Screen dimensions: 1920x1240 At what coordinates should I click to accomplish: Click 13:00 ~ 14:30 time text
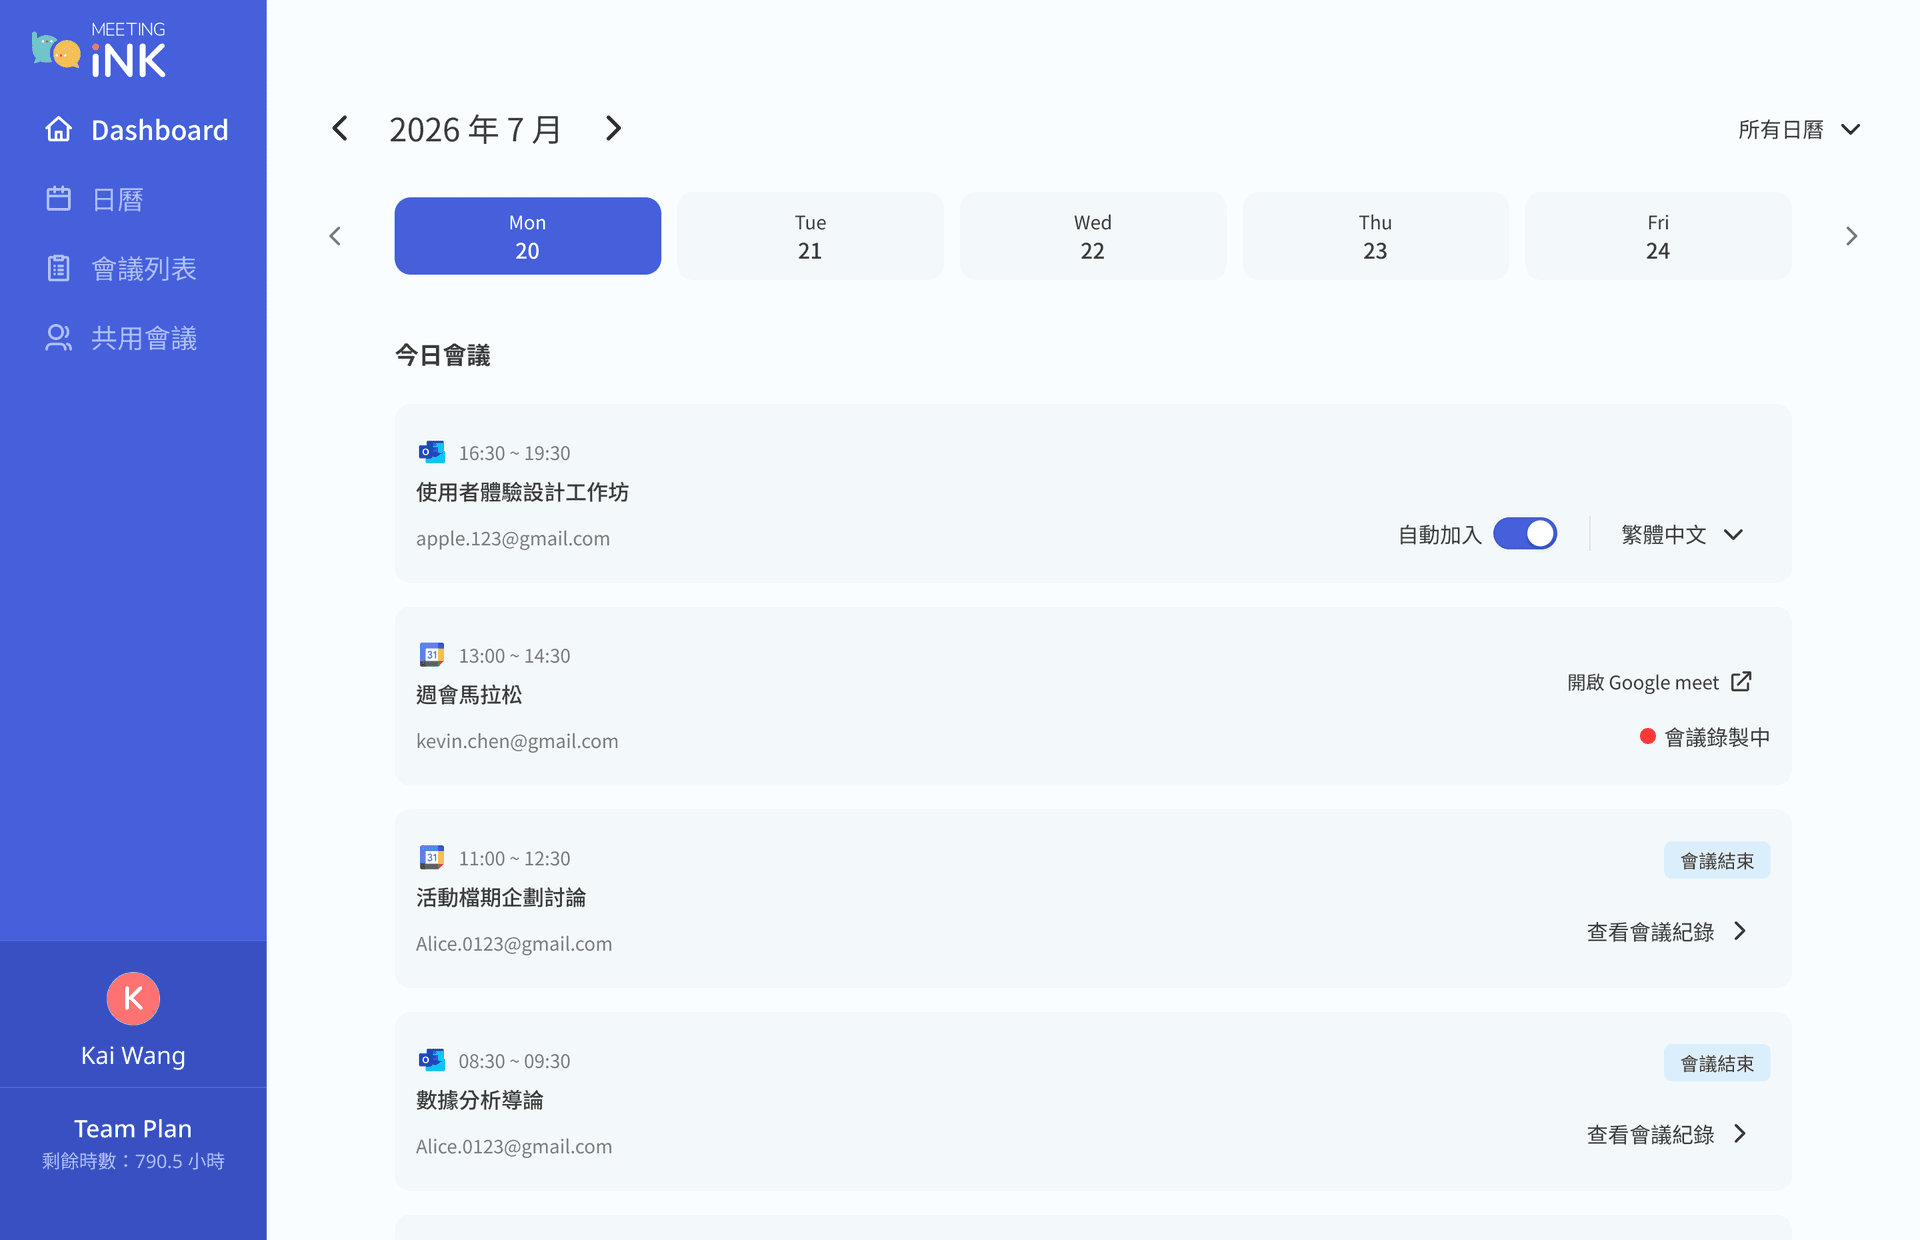514,656
